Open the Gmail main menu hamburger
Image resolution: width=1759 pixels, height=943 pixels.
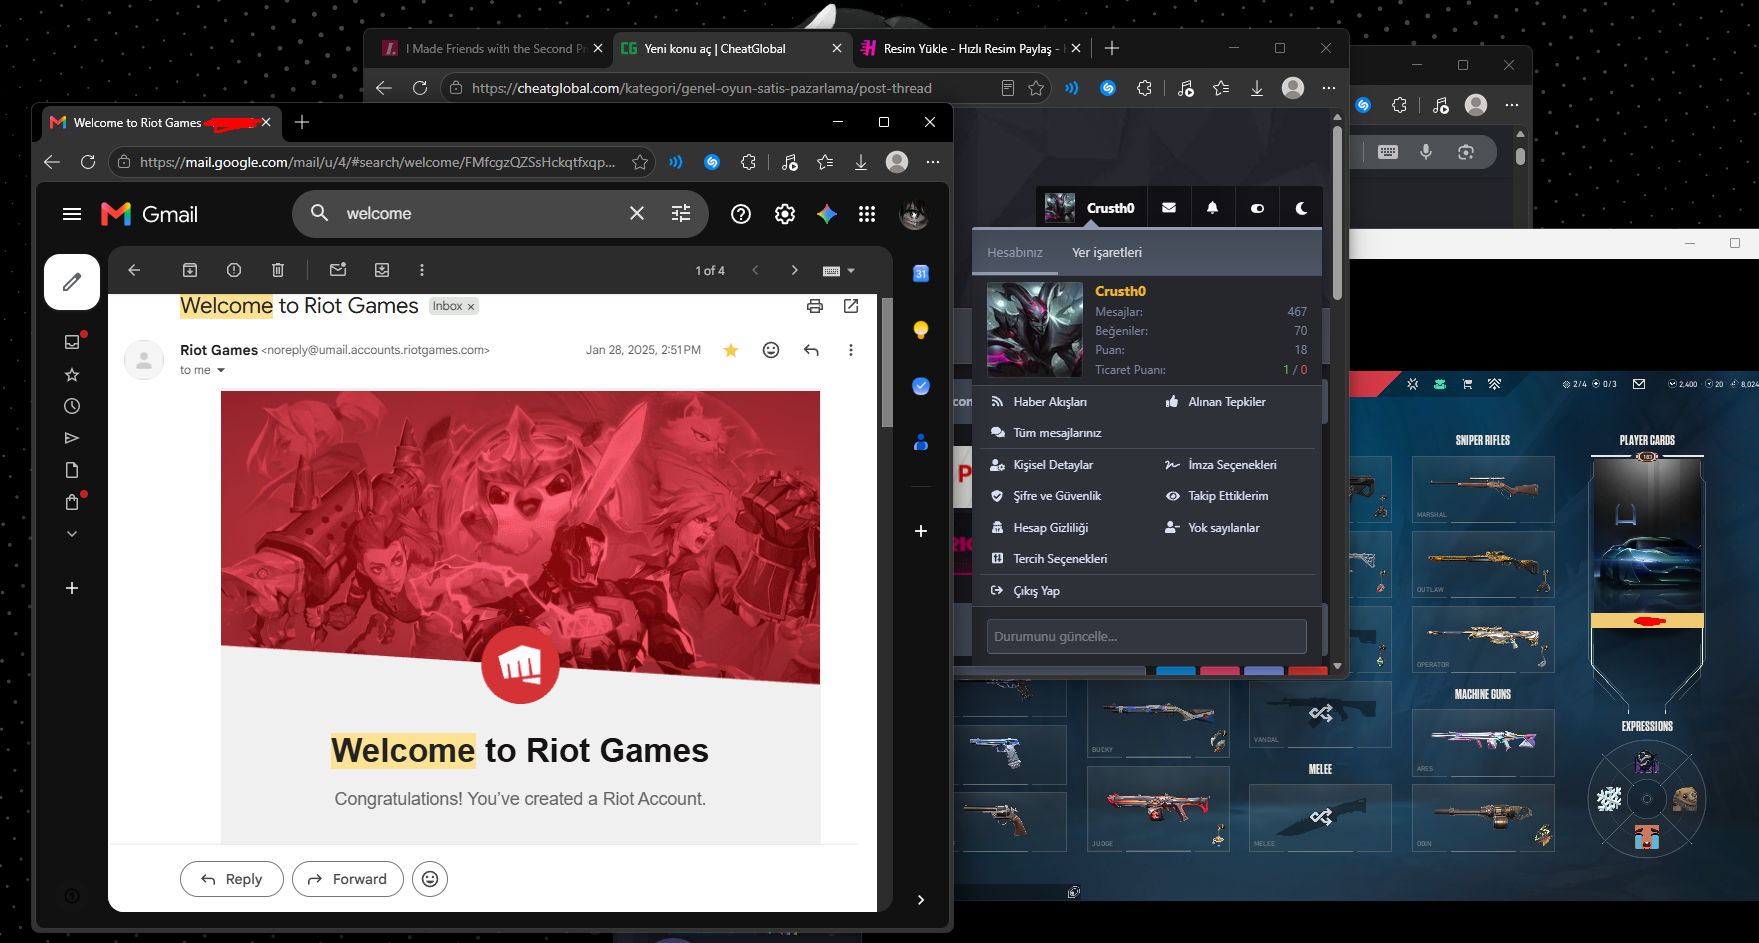point(72,214)
